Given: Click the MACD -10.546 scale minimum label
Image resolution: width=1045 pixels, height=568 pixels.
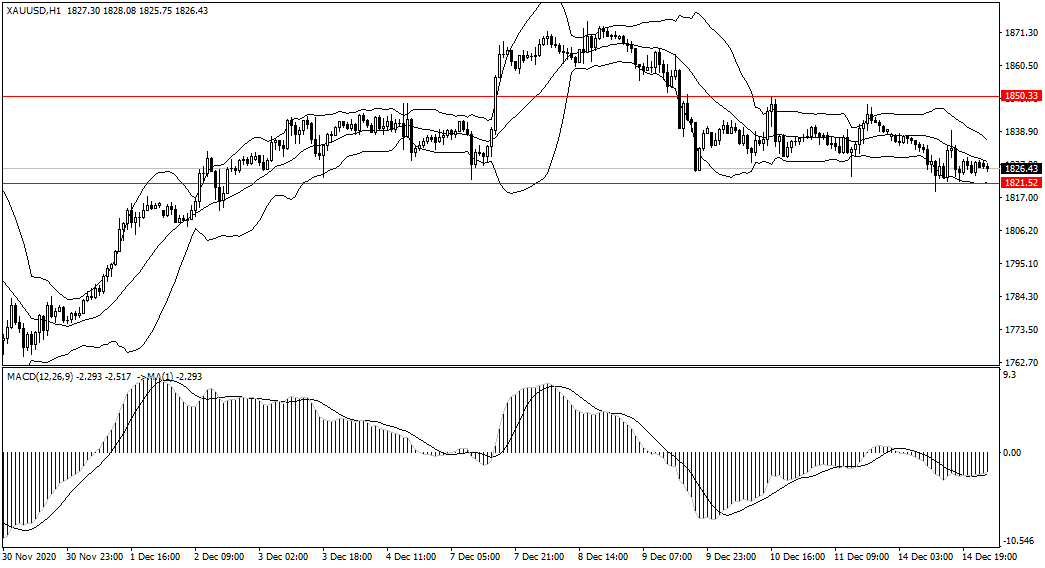Looking at the screenshot, I should [x=1020, y=539].
